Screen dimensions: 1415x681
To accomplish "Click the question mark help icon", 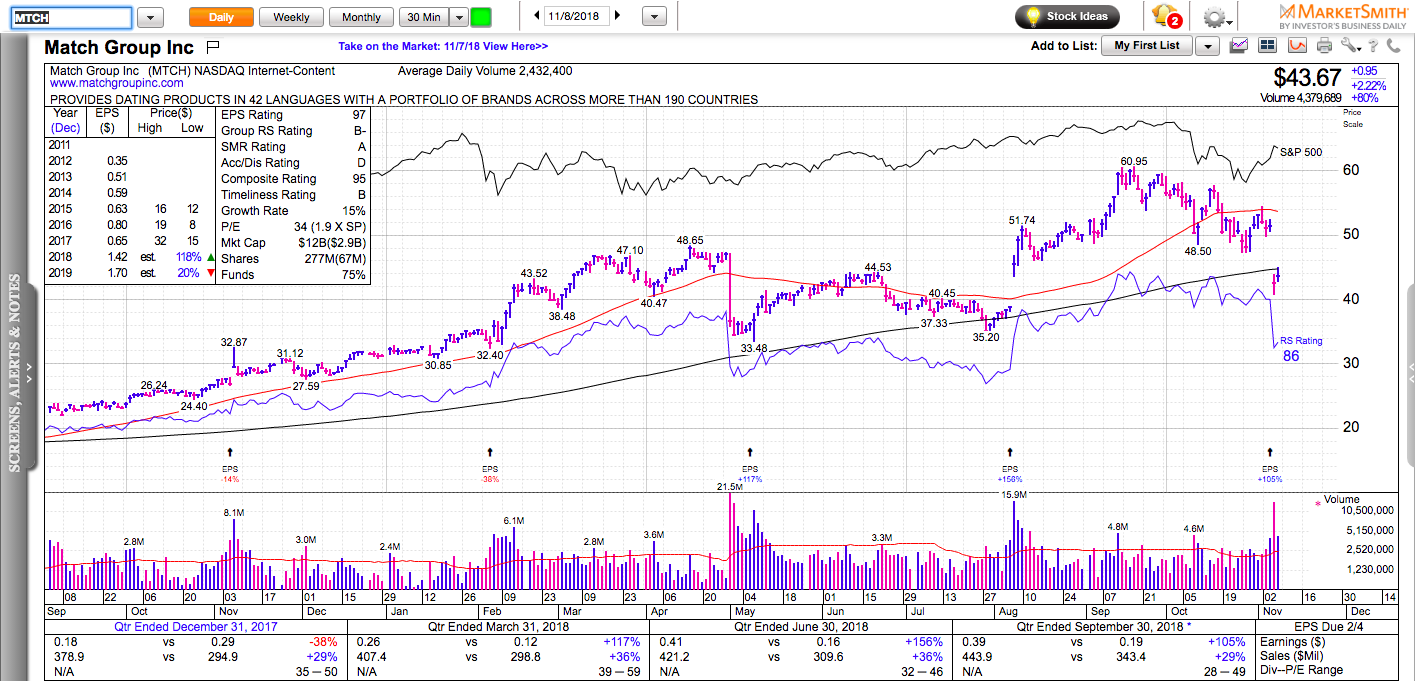I will (x=1374, y=45).
